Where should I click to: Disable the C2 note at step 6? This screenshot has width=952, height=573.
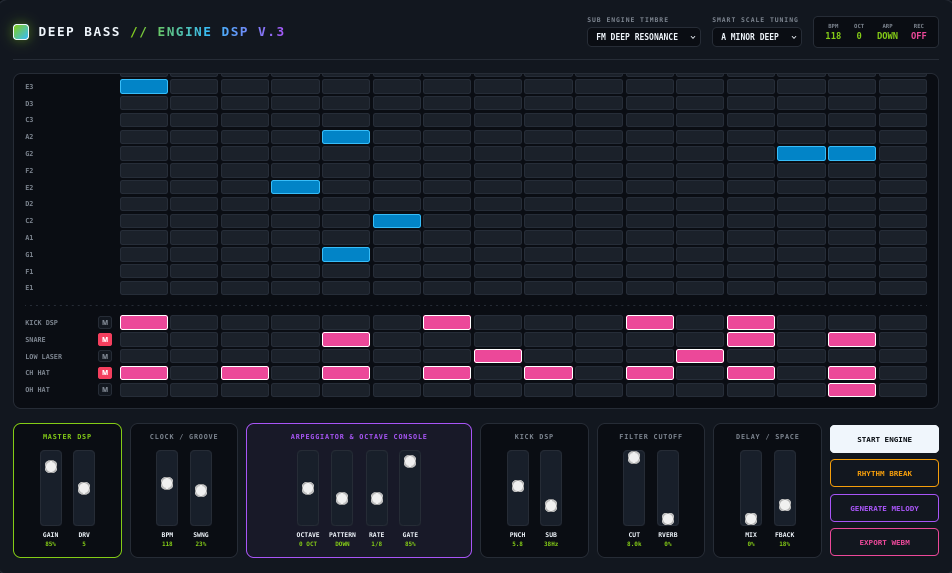(397, 221)
